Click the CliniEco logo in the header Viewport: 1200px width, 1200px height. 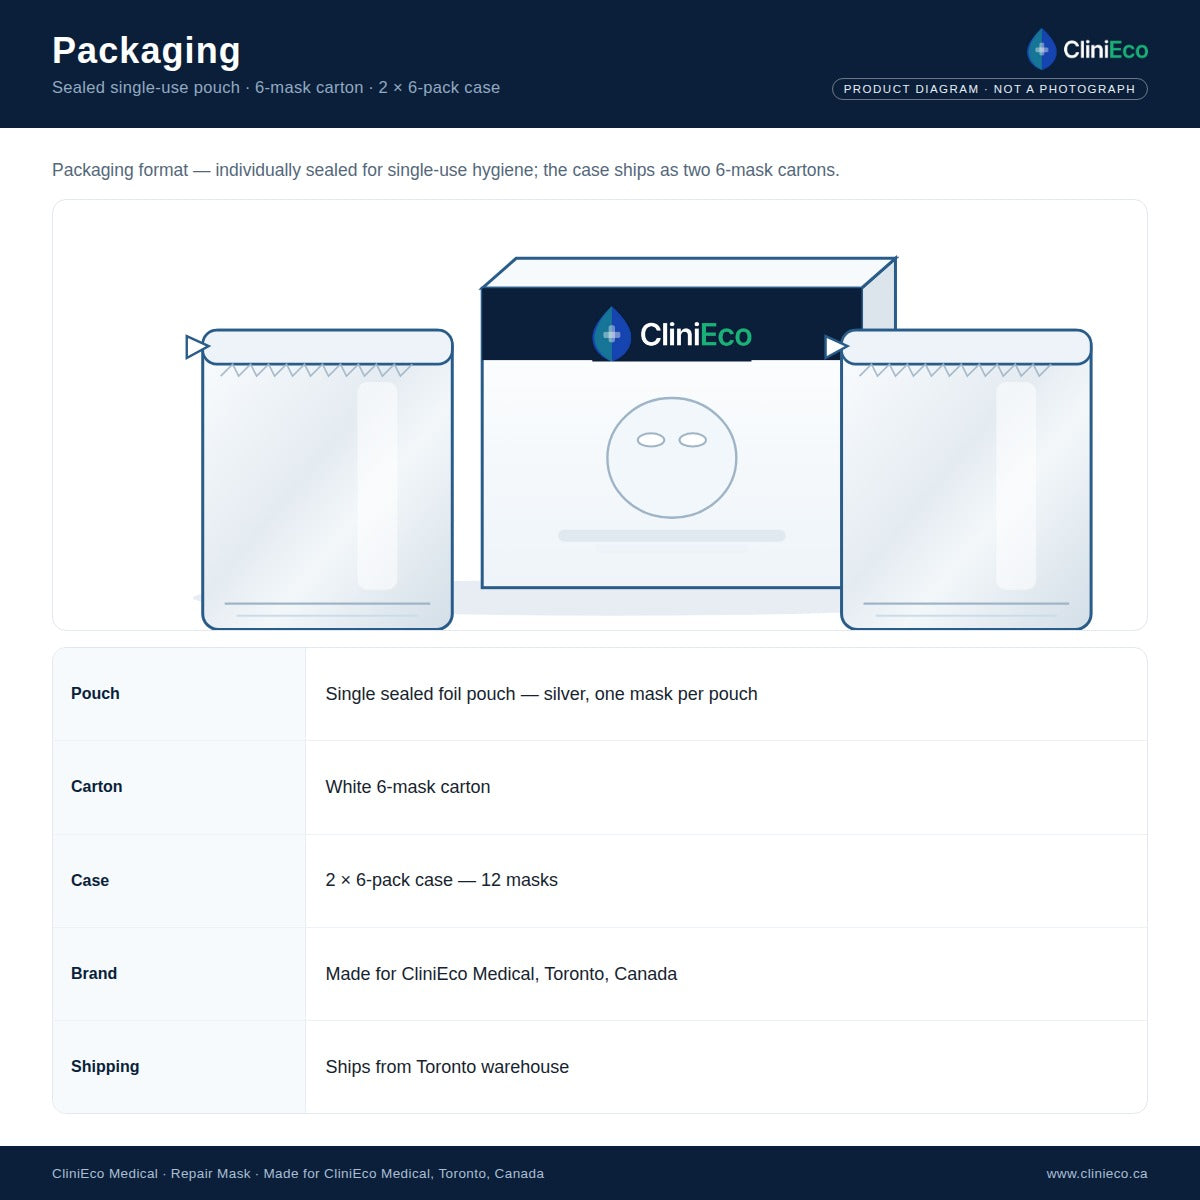[x=1087, y=49]
